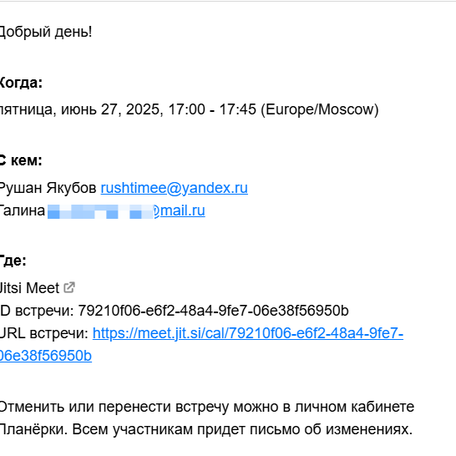Click the Добрый день! greeting text
Image resolution: width=456 pixels, height=456 pixels.
tap(46, 32)
